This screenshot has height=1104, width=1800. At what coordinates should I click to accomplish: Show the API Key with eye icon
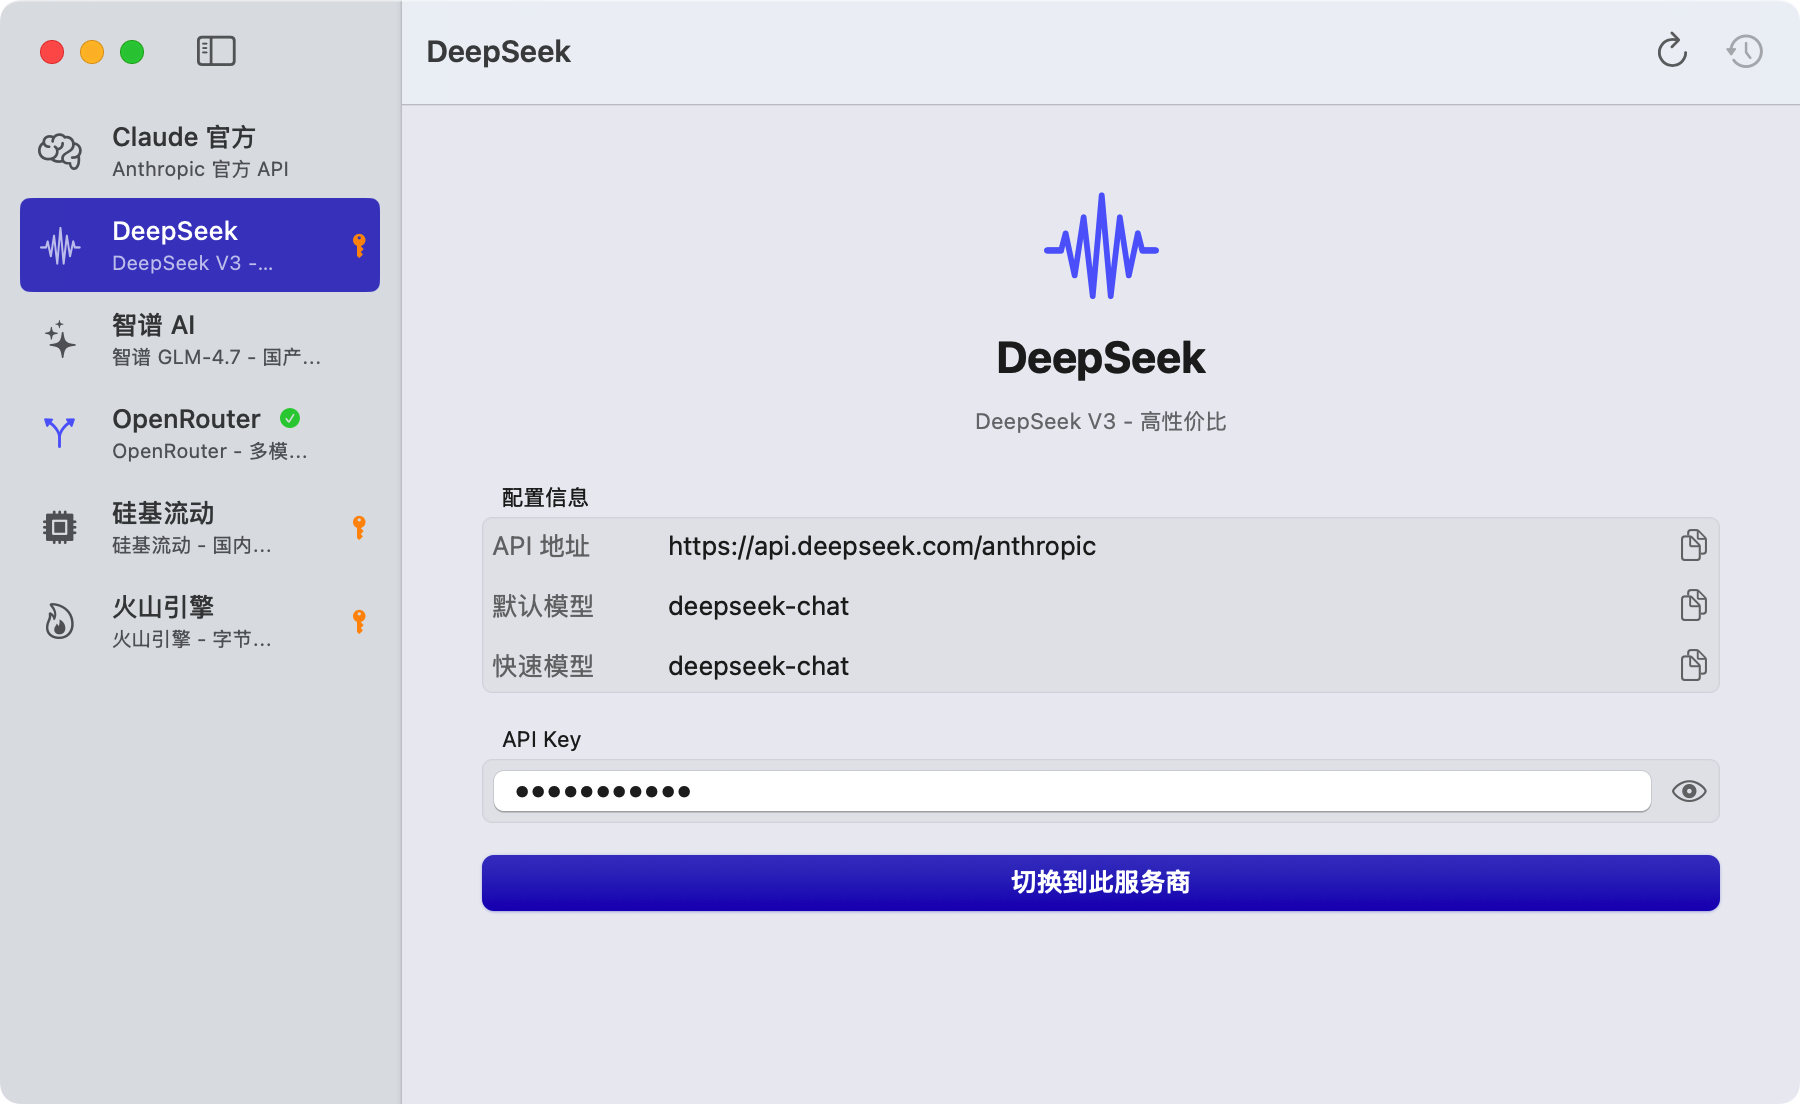pos(1689,791)
